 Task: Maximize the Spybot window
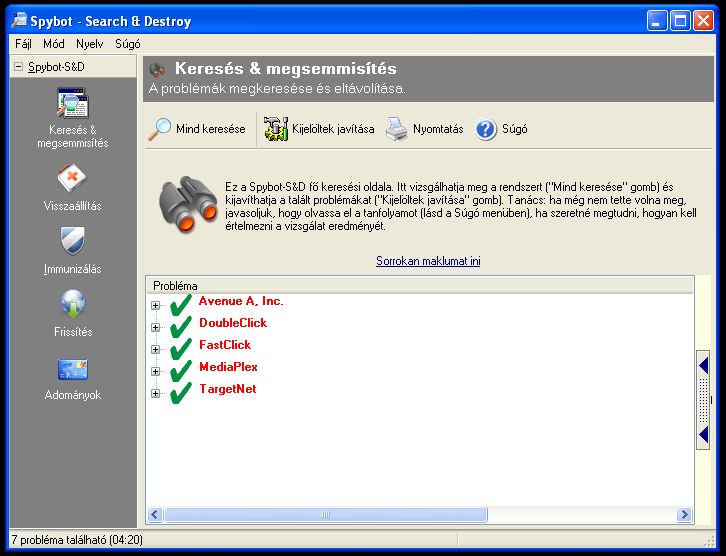pos(680,21)
